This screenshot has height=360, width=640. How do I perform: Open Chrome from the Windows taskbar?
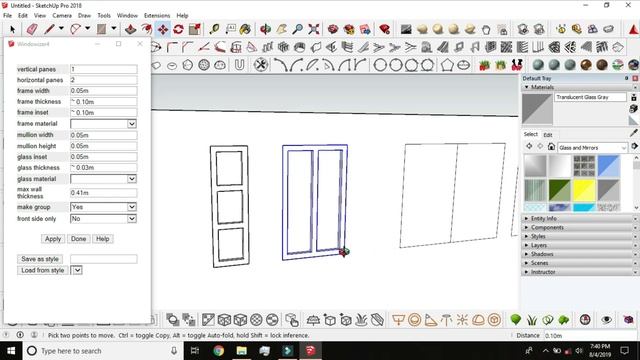pyautogui.click(x=218, y=351)
